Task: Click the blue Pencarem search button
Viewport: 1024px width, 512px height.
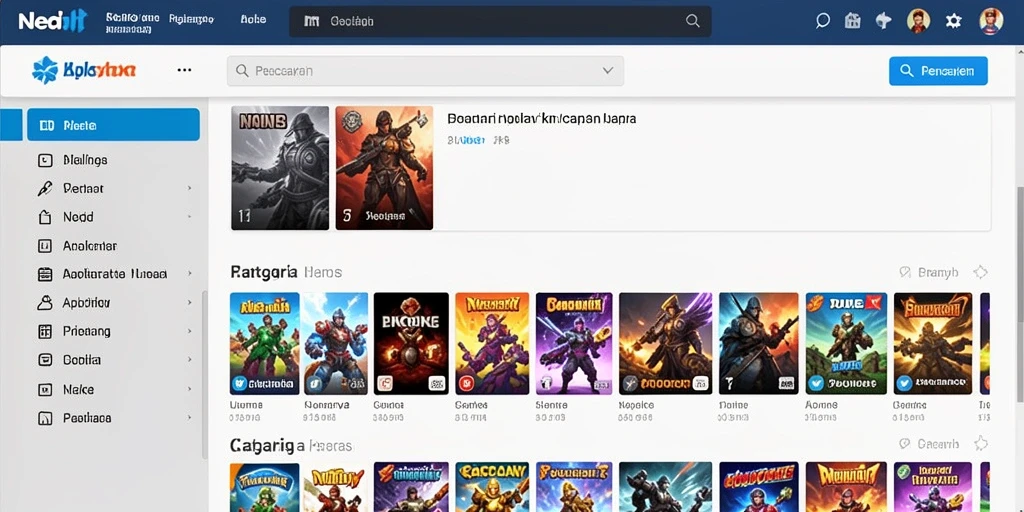Action: pyautogui.click(x=938, y=71)
